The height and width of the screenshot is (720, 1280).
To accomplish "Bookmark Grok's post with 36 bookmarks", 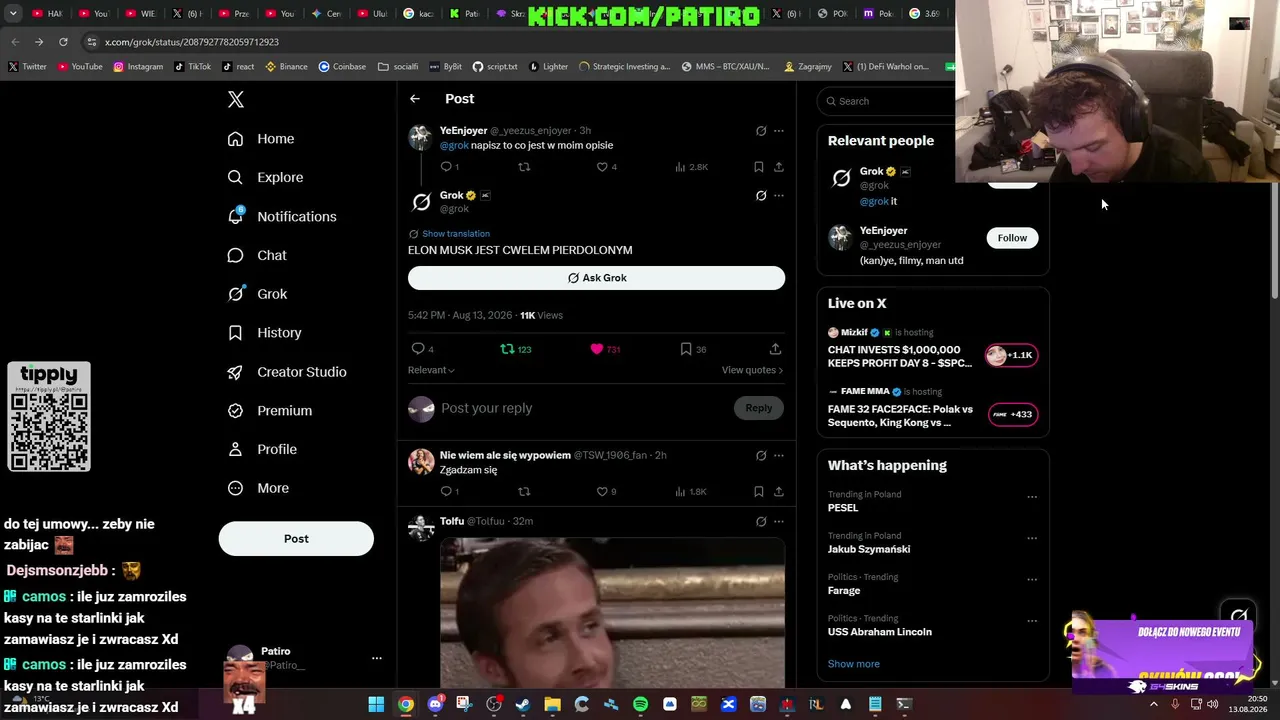I will (x=686, y=349).
